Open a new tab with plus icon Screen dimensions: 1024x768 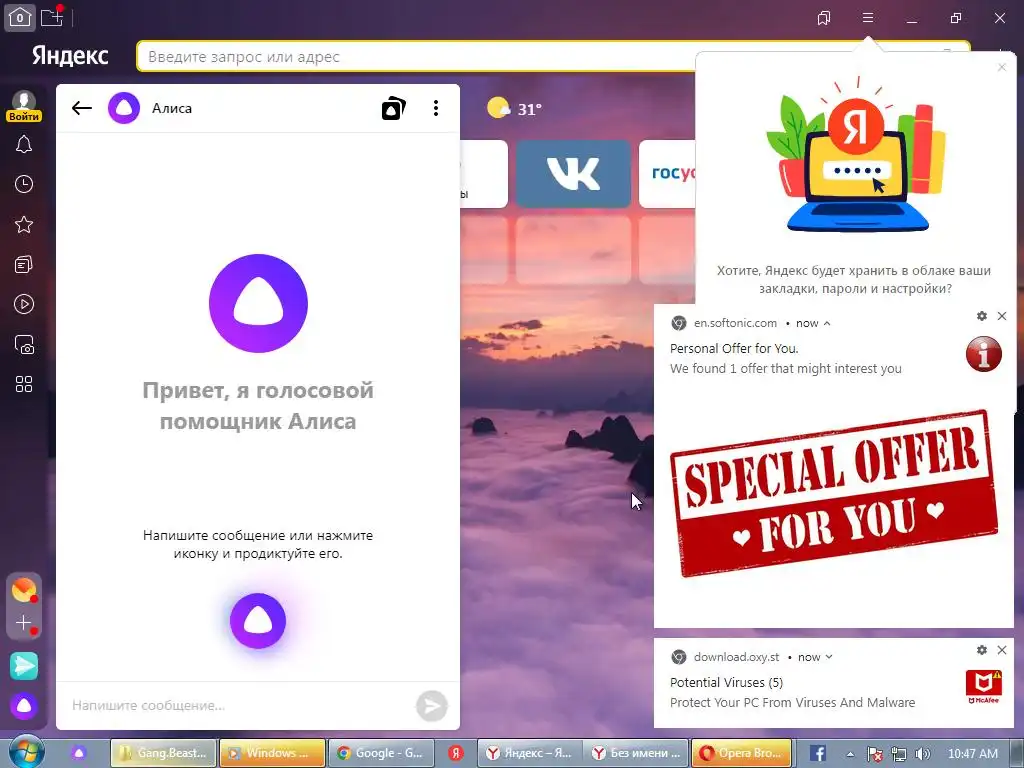[x=52, y=17]
